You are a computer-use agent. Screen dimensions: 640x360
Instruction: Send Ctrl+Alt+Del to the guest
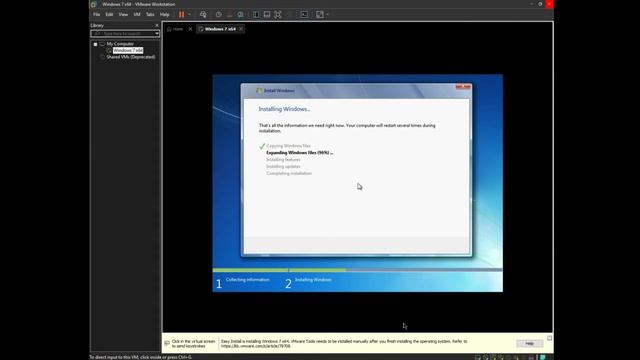(203, 14)
